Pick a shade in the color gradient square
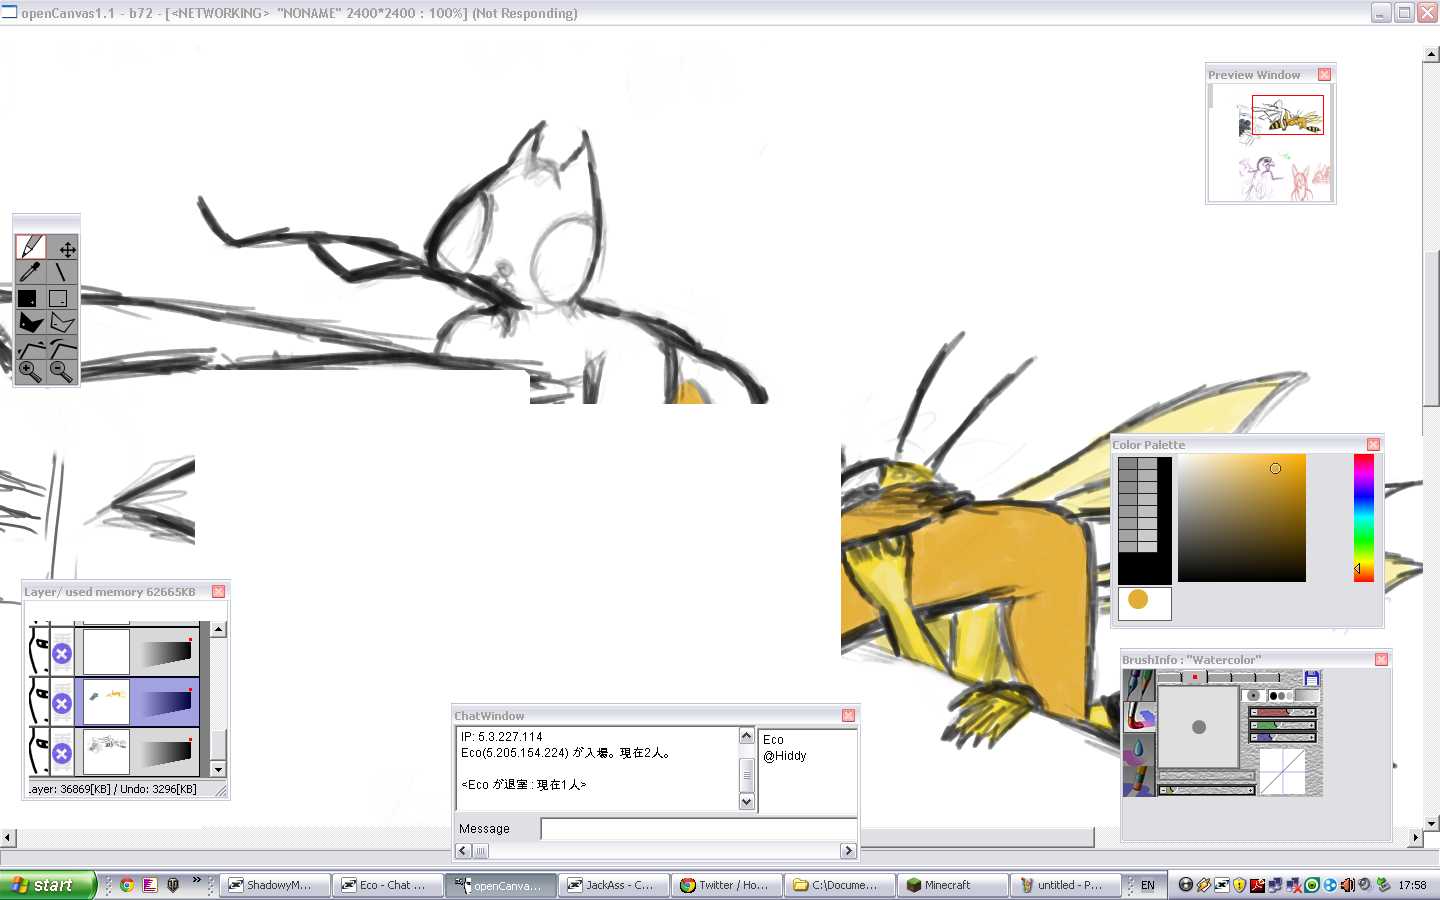Image resolution: width=1440 pixels, height=900 pixels. [1242, 518]
